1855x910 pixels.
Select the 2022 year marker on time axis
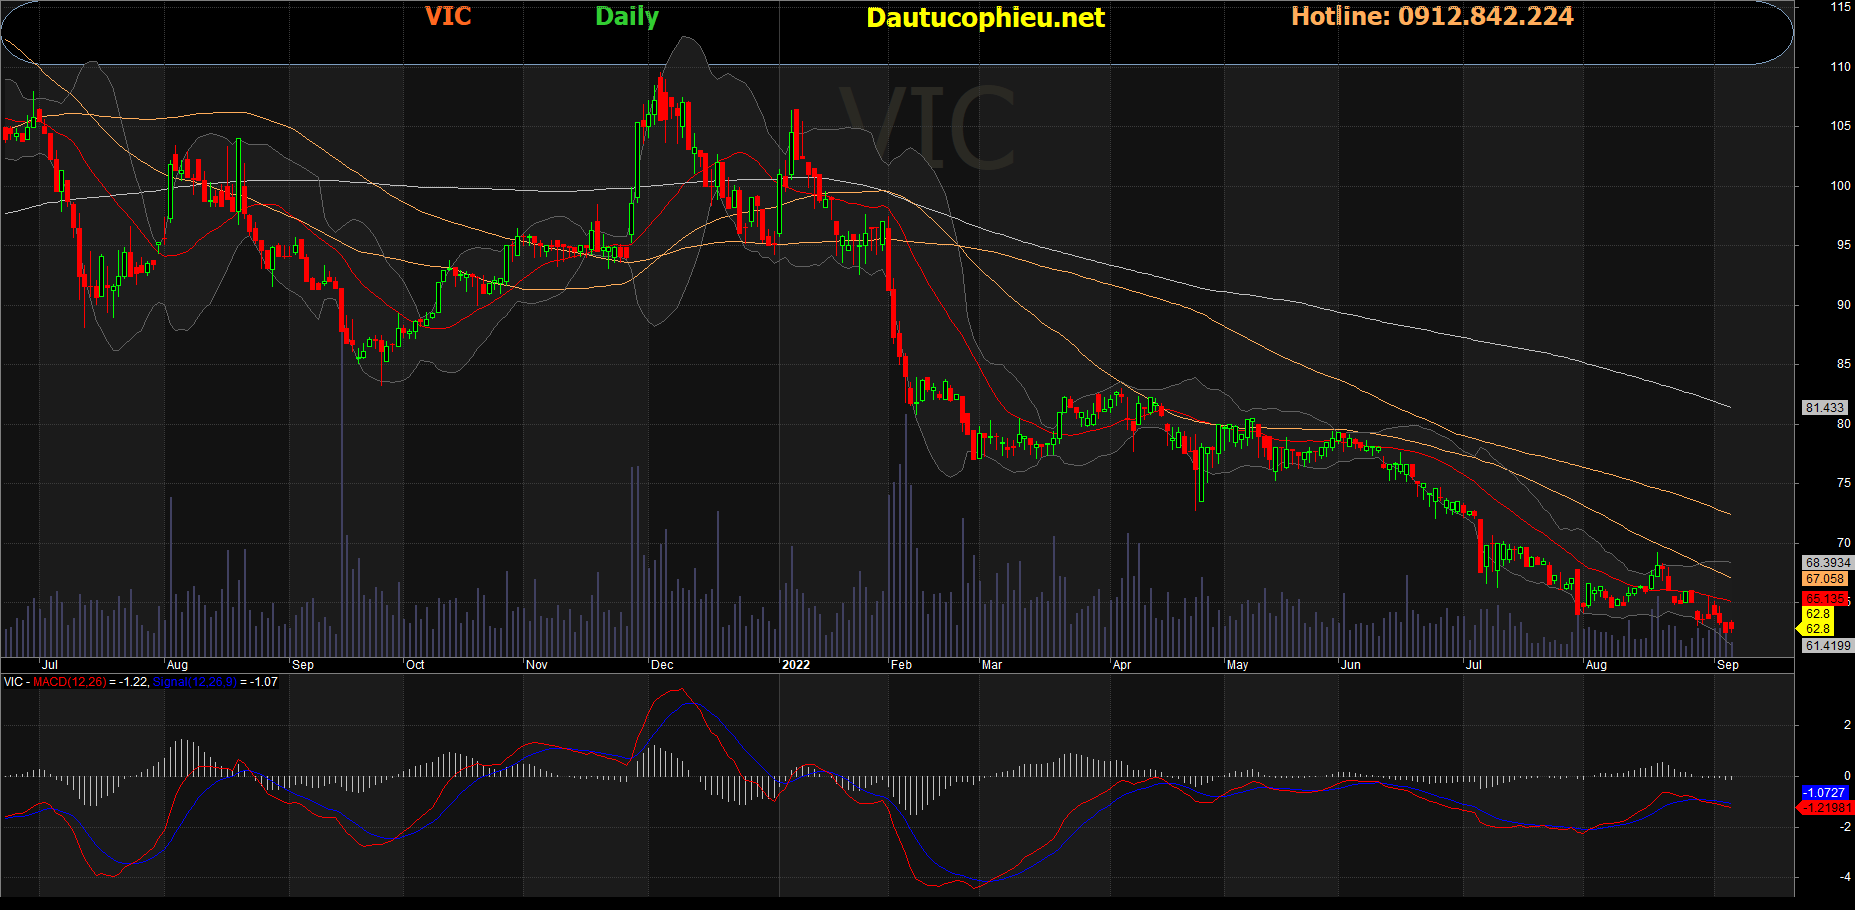796,665
